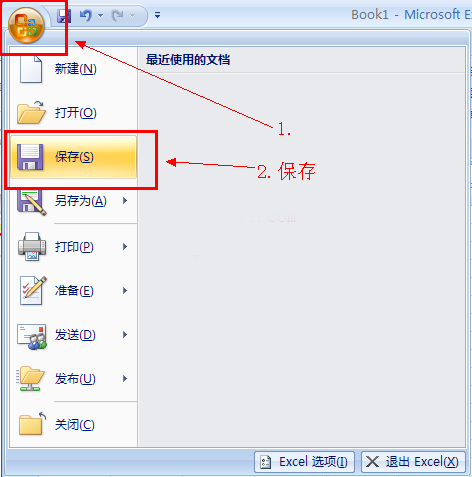Image resolution: width=472 pixels, height=477 pixels.
Task: Click the round Office button
Action: pyautogui.click(x=26, y=25)
